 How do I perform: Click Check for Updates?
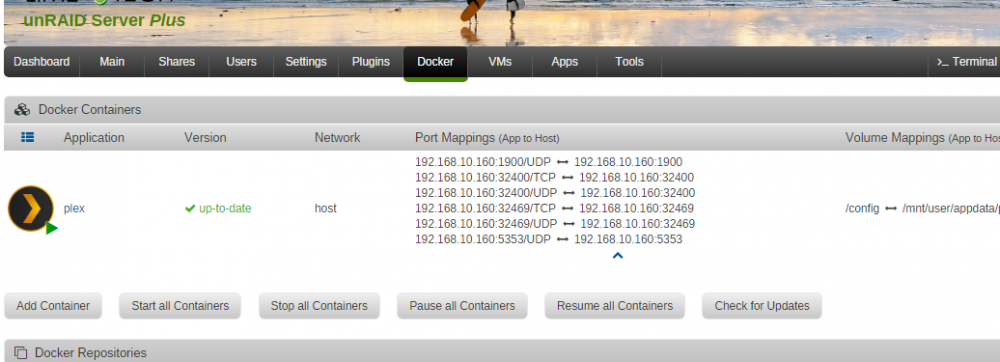click(762, 306)
